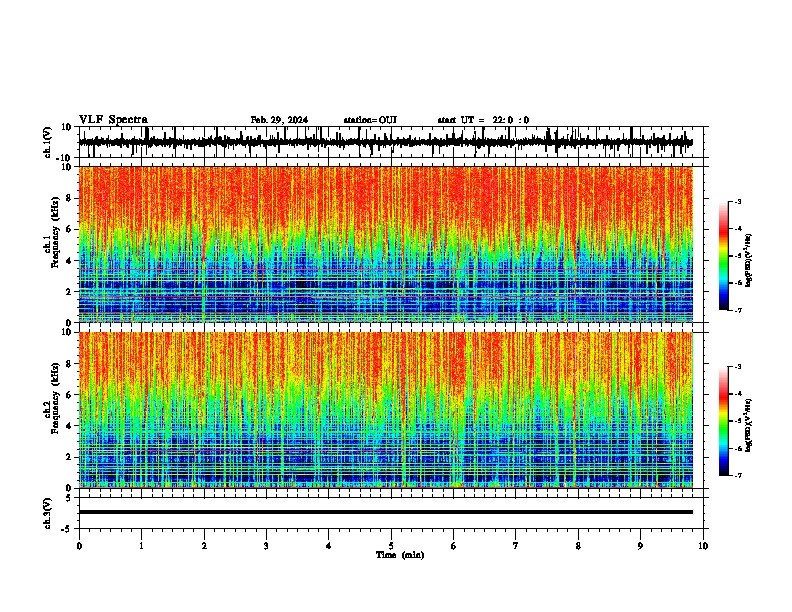Click the rightmost time axis label "10"

[703, 546]
